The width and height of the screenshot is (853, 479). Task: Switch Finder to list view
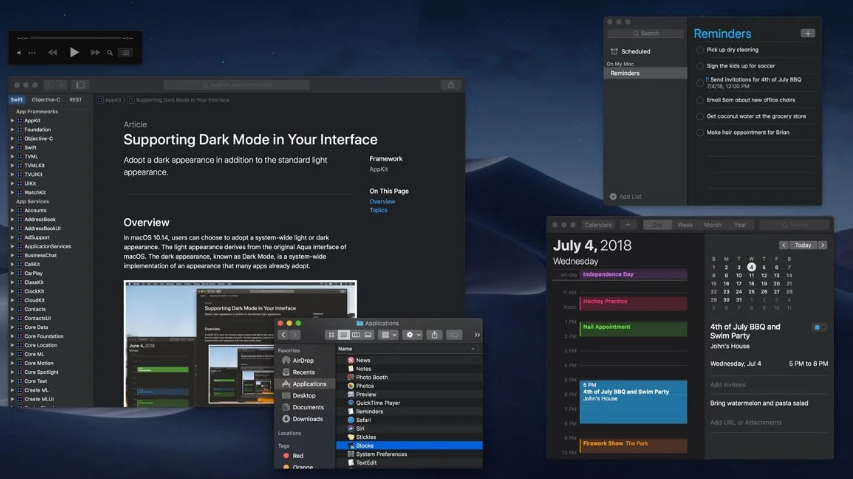(343, 335)
